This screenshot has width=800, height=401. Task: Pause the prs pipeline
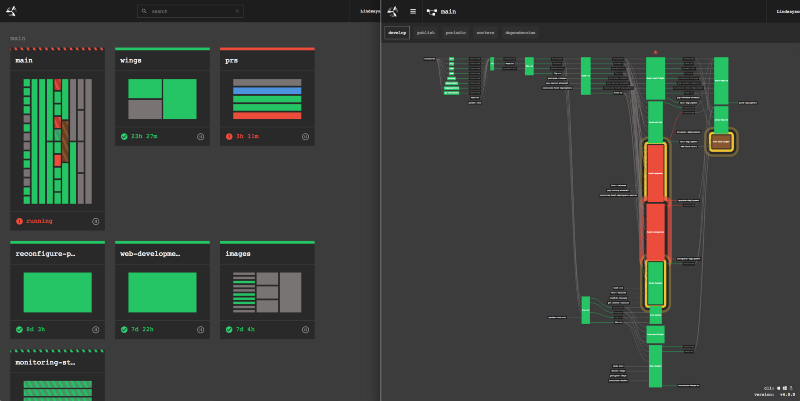pos(305,136)
